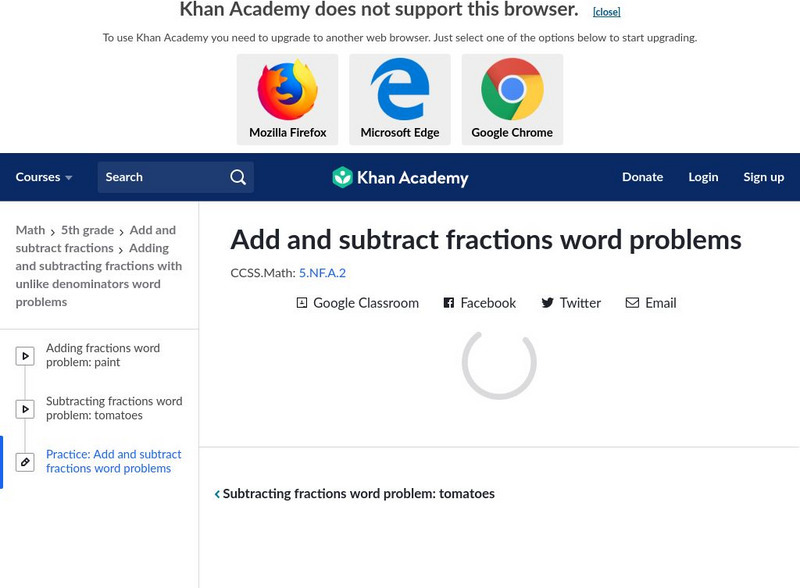The width and height of the screenshot is (800, 588).
Task: Open the Donate page
Action: [x=642, y=177]
